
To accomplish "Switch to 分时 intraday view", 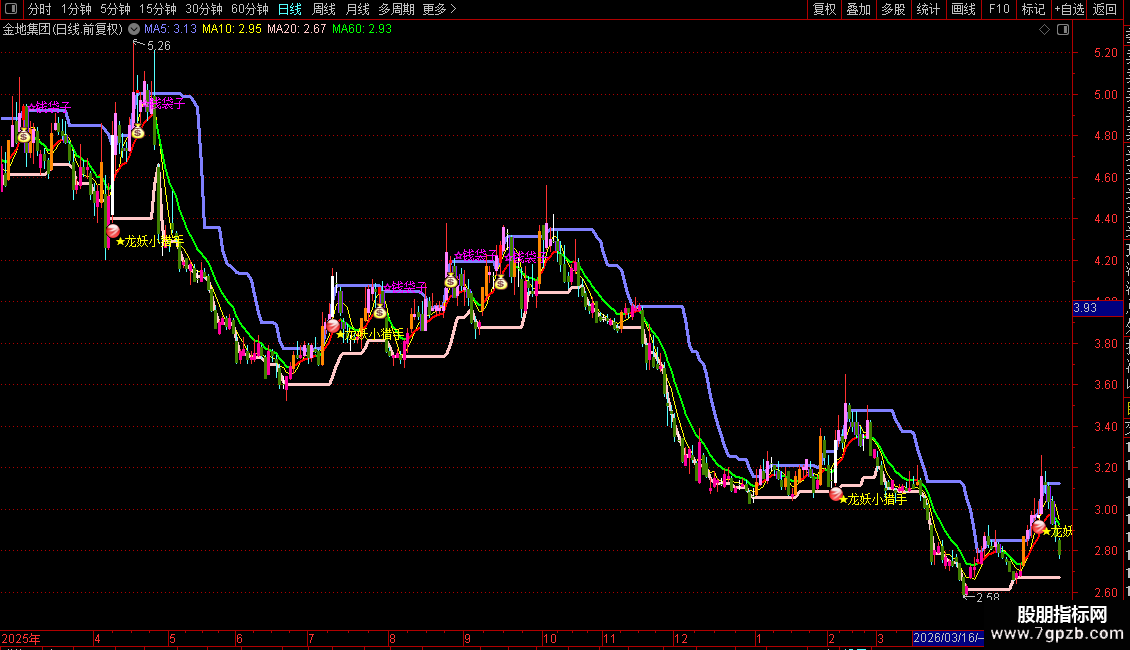I will coord(40,9).
